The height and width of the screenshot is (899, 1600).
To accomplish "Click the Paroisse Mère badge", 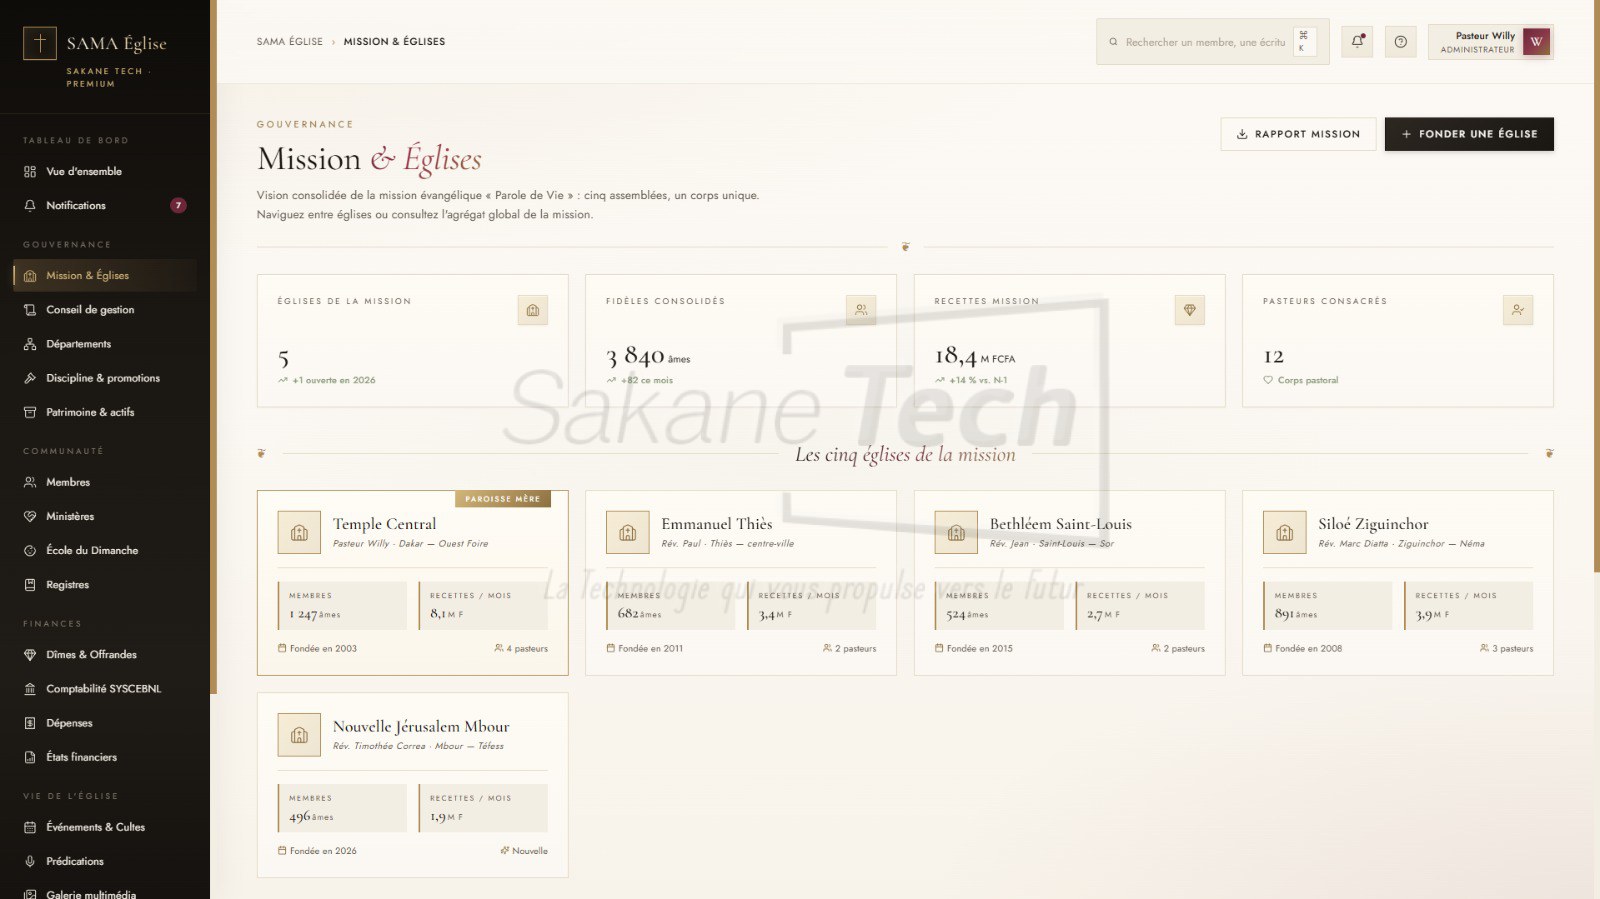I will 502,499.
